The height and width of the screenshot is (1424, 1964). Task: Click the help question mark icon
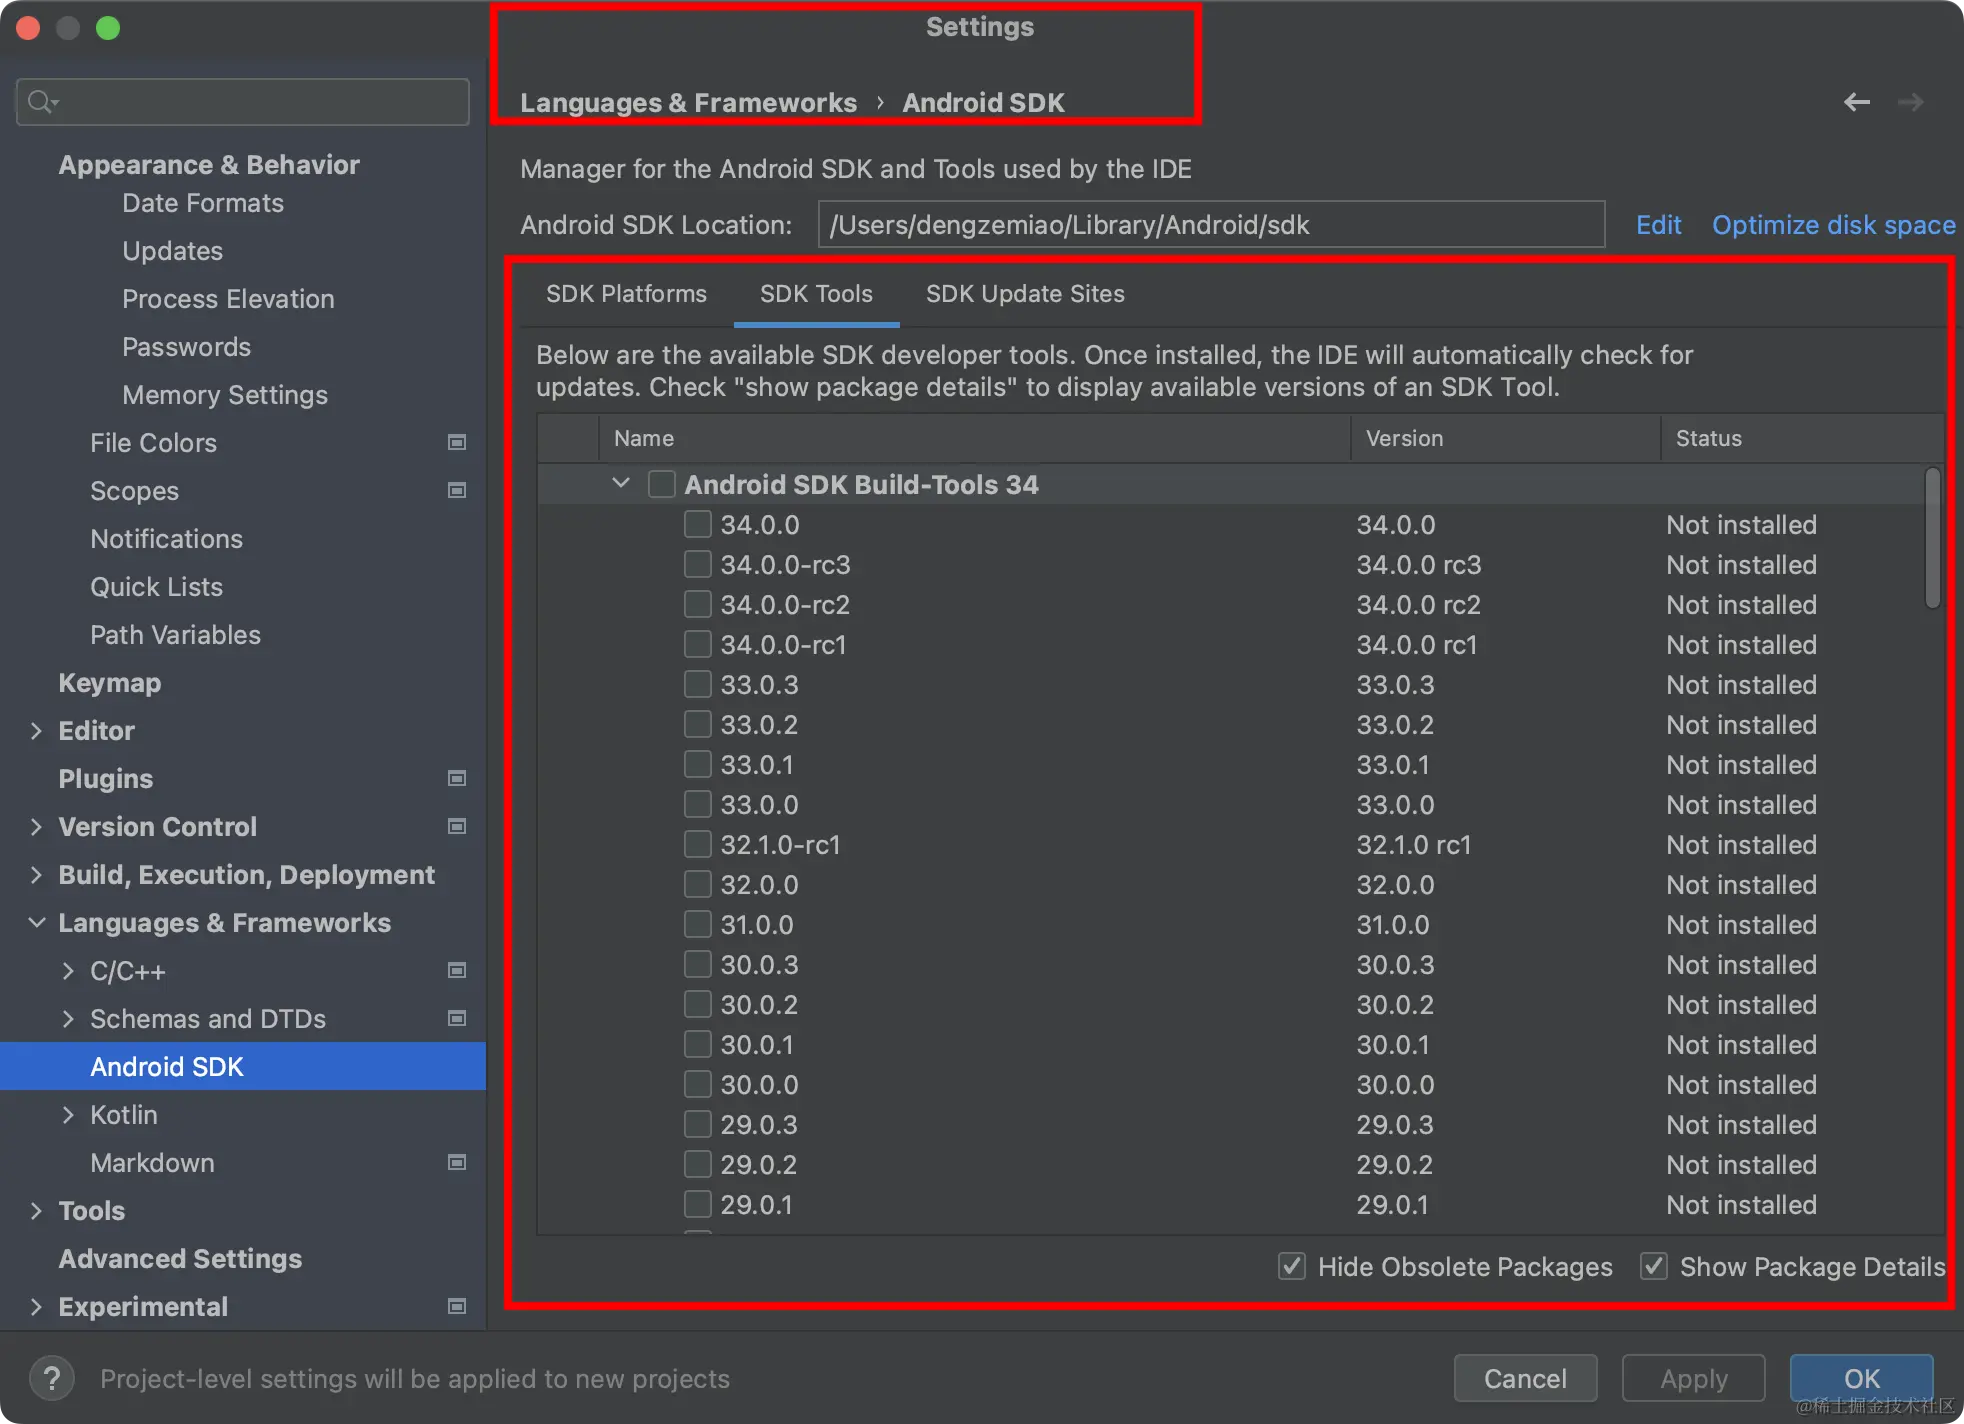click(52, 1379)
